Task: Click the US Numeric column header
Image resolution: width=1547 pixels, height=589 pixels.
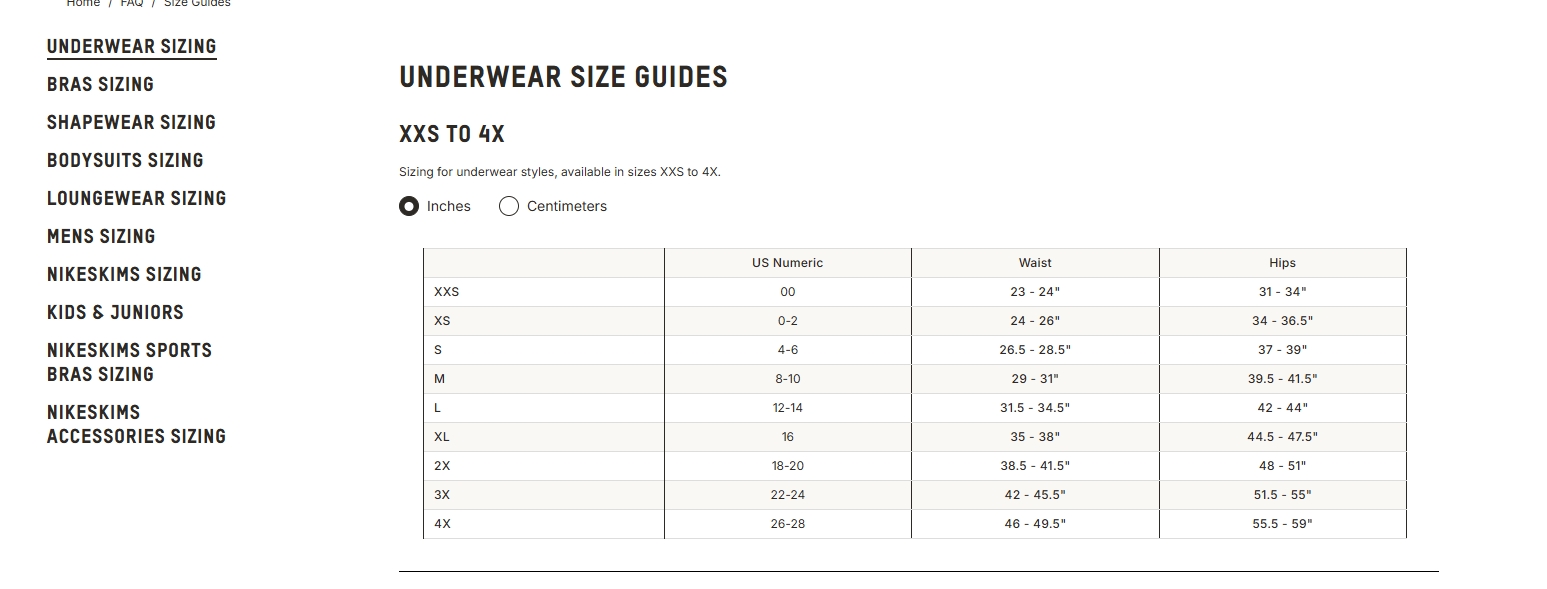Action: [x=788, y=263]
